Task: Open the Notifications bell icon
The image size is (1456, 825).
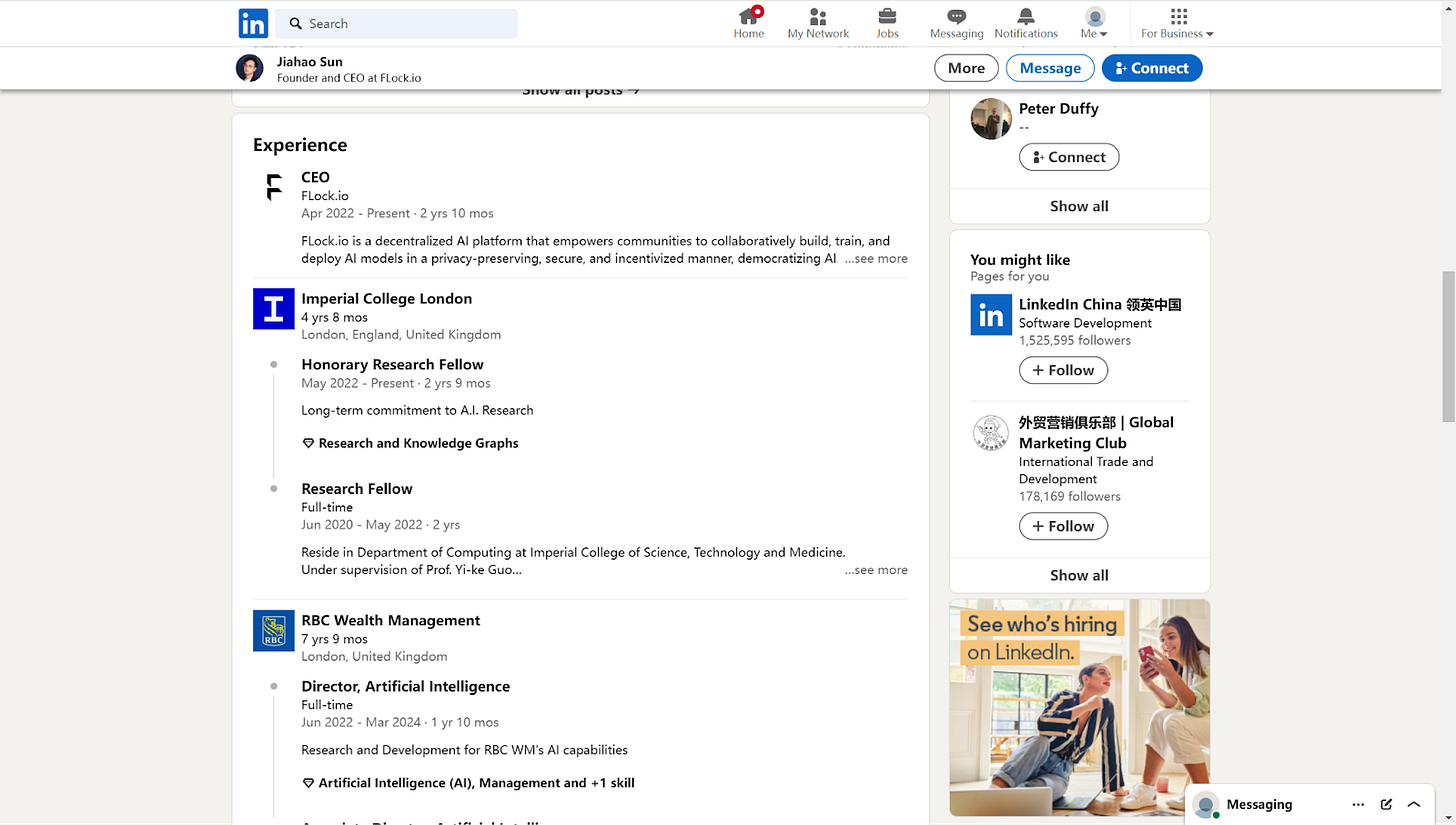Action: pos(1026,23)
